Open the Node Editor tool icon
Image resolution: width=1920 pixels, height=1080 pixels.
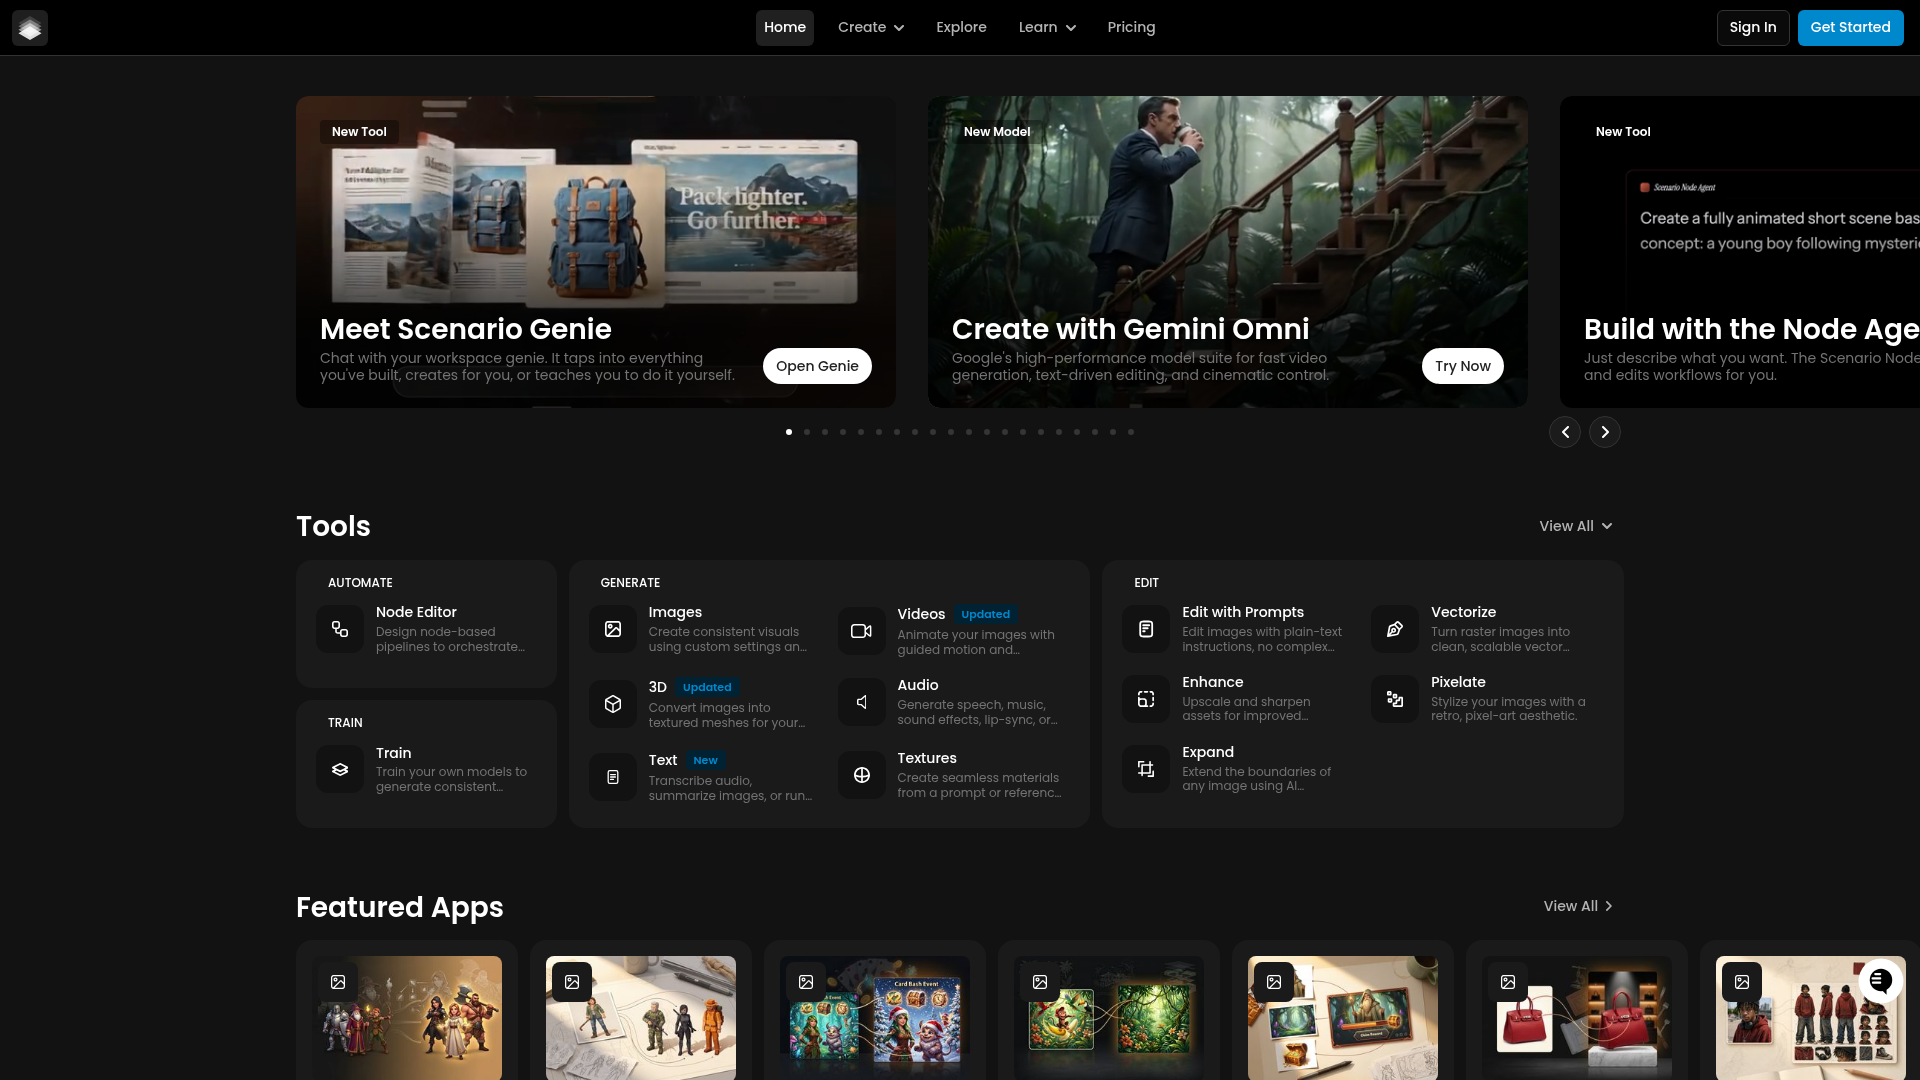tap(340, 629)
